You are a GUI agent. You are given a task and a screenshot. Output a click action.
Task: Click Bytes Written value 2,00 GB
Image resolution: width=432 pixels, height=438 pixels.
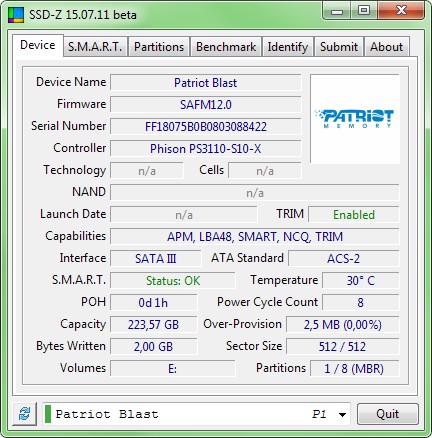[154, 347]
